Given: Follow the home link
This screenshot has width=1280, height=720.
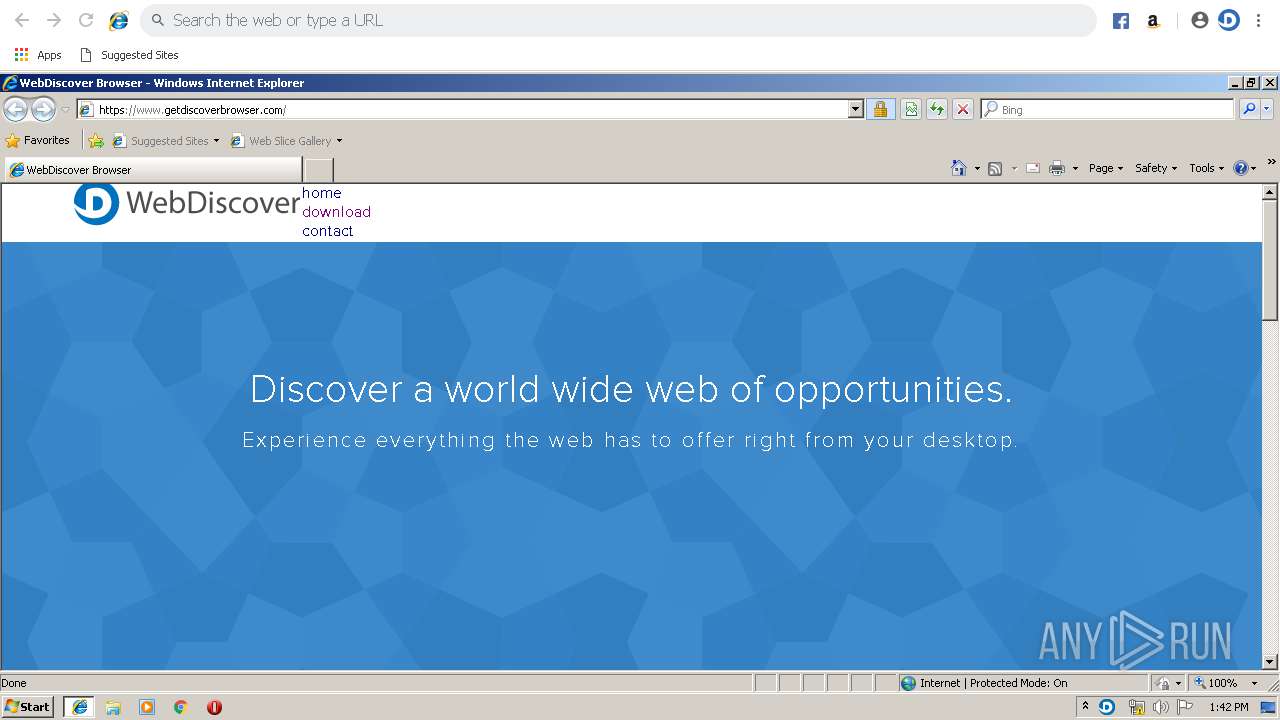Looking at the screenshot, I should (322, 193).
